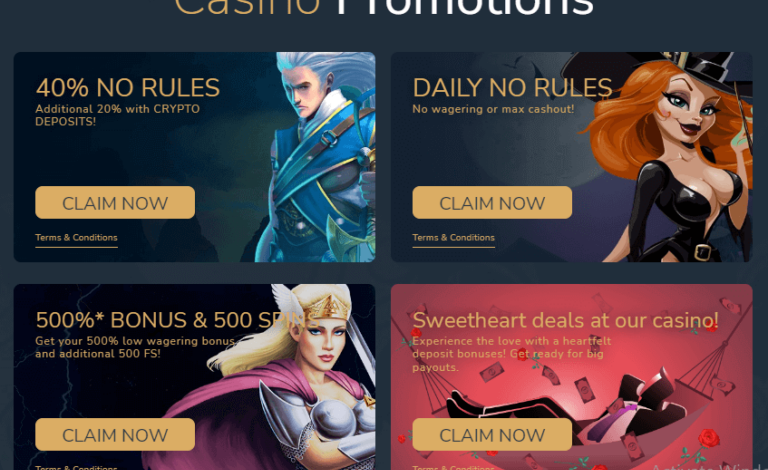The width and height of the screenshot is (768, 470).
Task: Click the No wagering or max cashout text
Action: (493, 109)
